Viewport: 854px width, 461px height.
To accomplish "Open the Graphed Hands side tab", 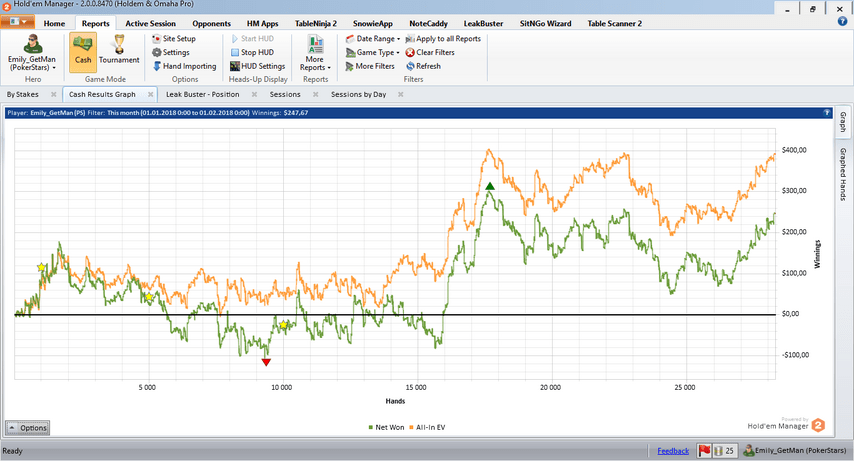I will pos(843,174).
